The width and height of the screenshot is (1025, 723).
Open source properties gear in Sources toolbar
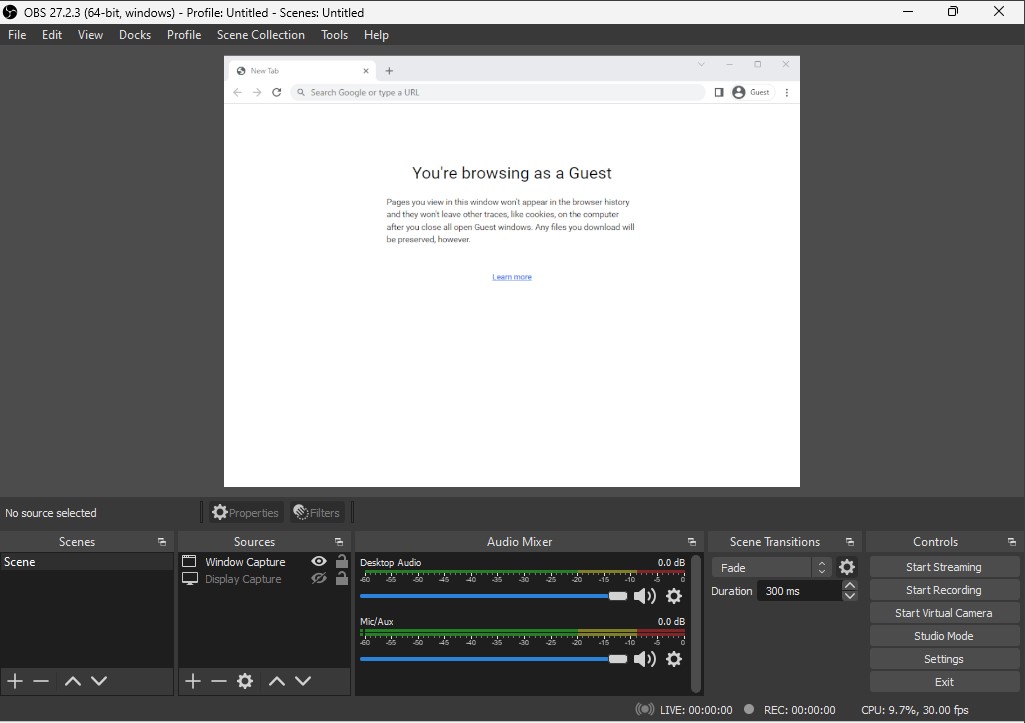click(245, 681)
